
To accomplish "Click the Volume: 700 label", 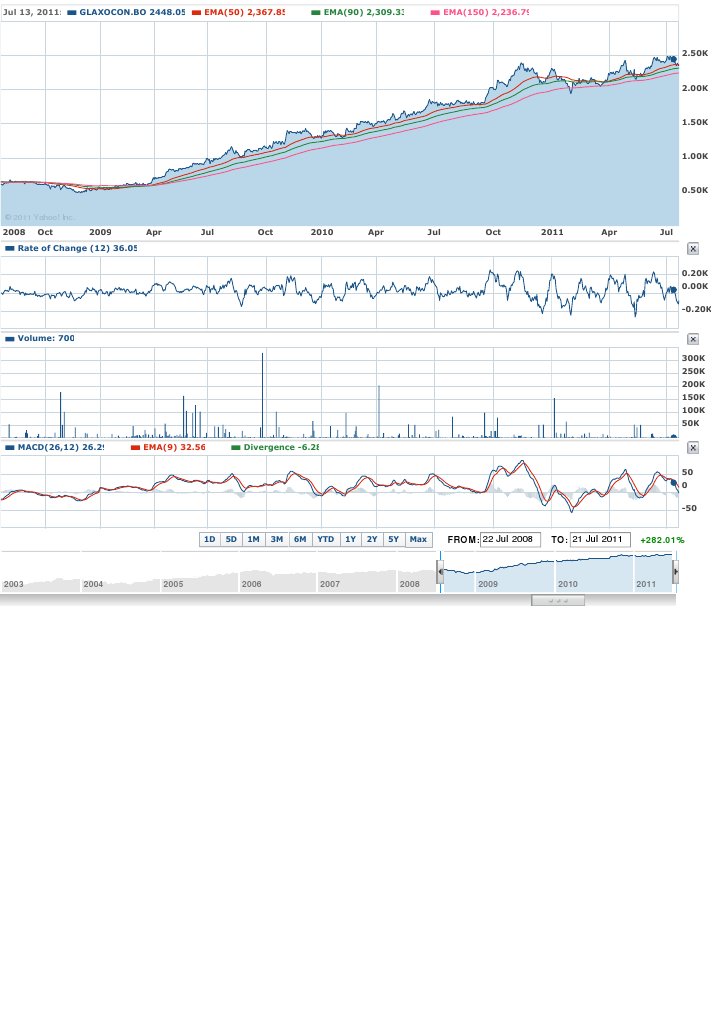I will click(x=46, y=339).
